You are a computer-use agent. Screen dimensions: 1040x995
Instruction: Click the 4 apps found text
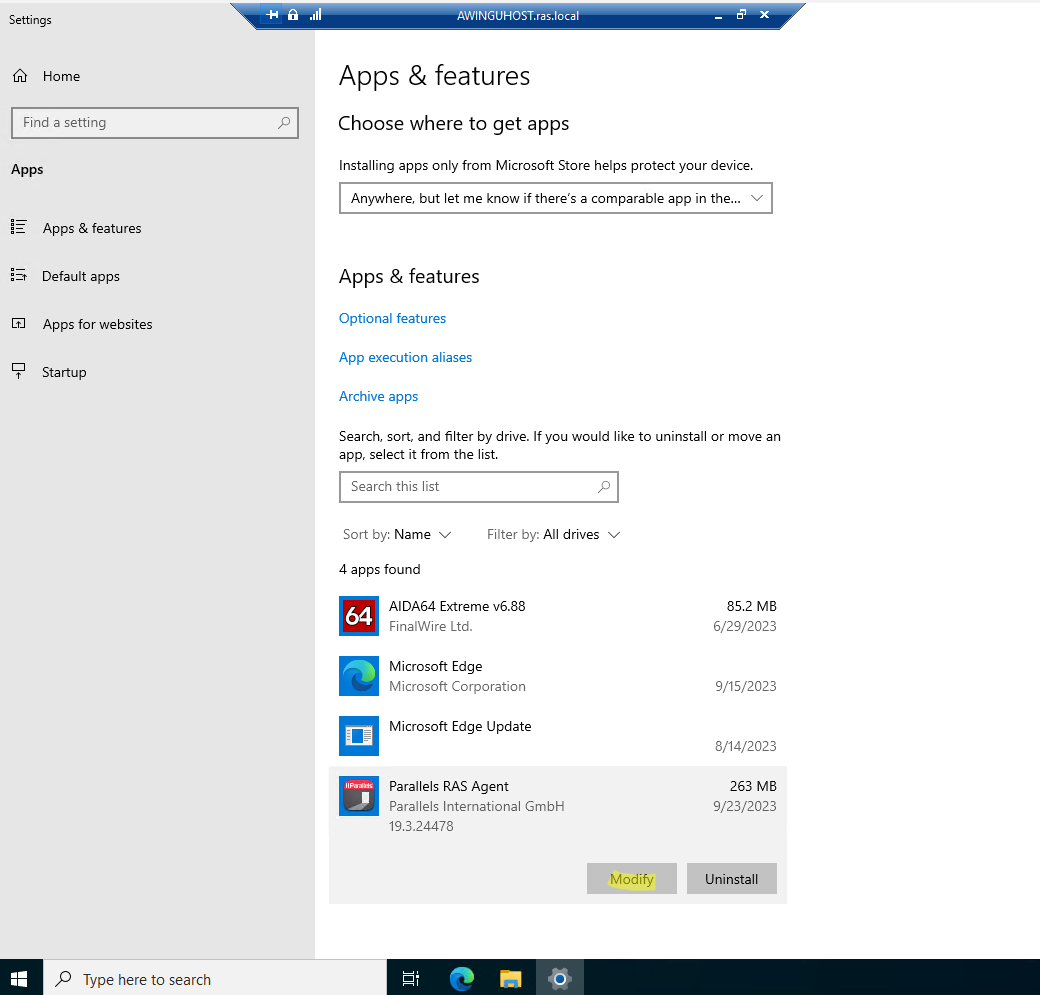pyautogui.click(x=379, y=570)
